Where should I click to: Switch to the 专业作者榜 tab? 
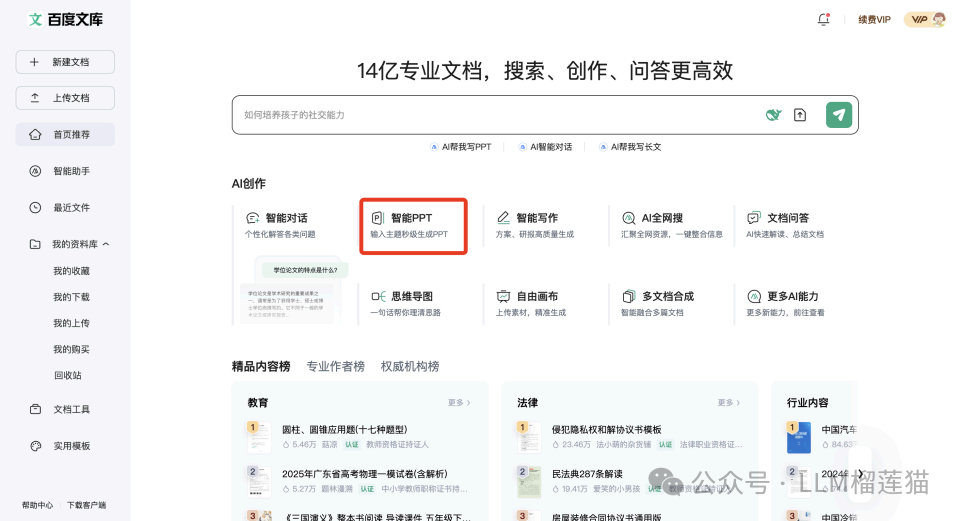click(336, 367)
